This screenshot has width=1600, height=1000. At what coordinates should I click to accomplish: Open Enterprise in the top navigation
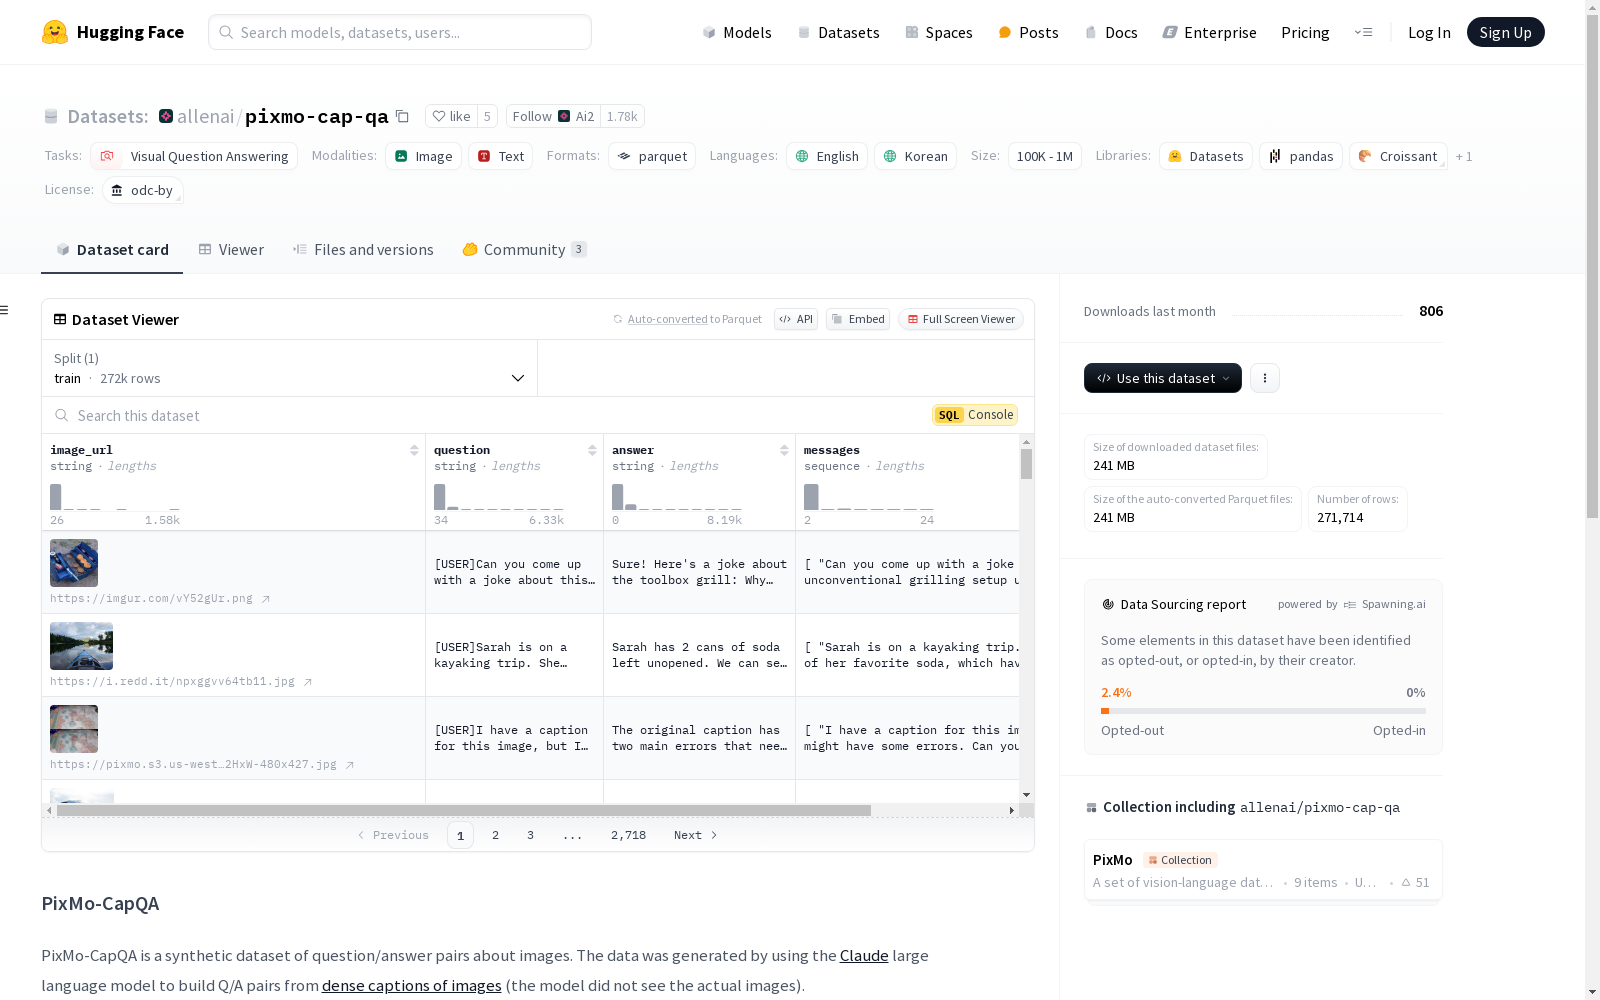pos(1209,32)
